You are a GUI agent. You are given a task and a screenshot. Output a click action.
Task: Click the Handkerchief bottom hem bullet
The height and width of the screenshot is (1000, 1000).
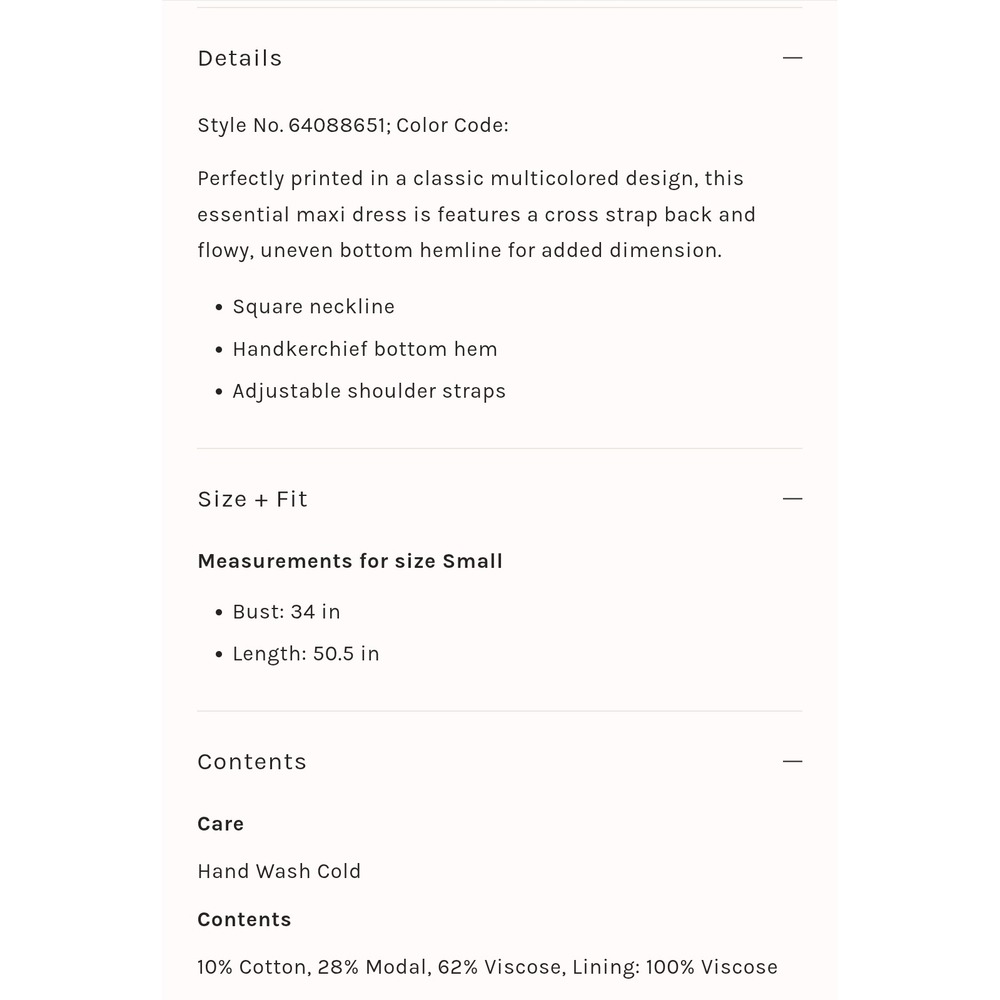[x=365, y=349]
